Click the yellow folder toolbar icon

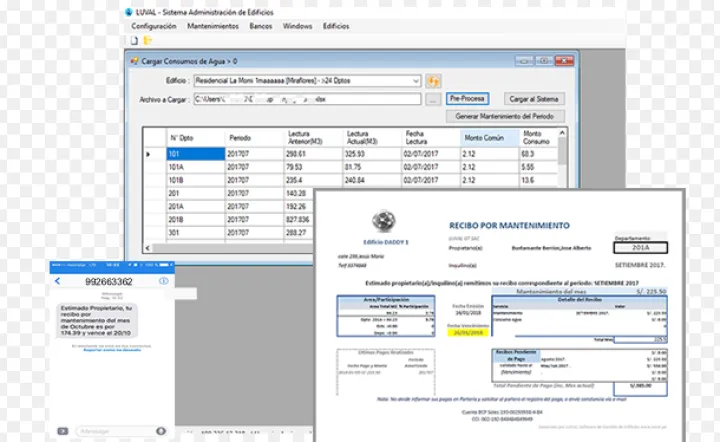click(147, 40)
